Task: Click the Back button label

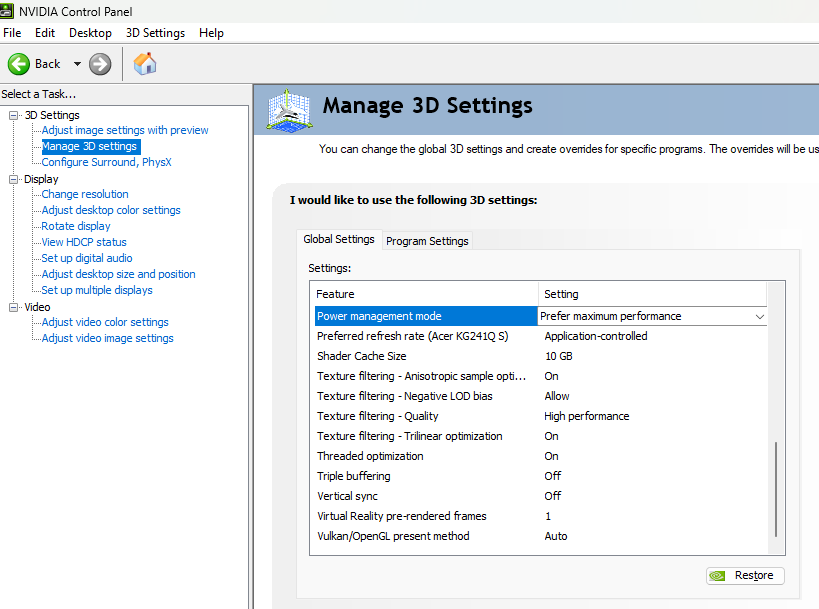Action: pos(48,64)
